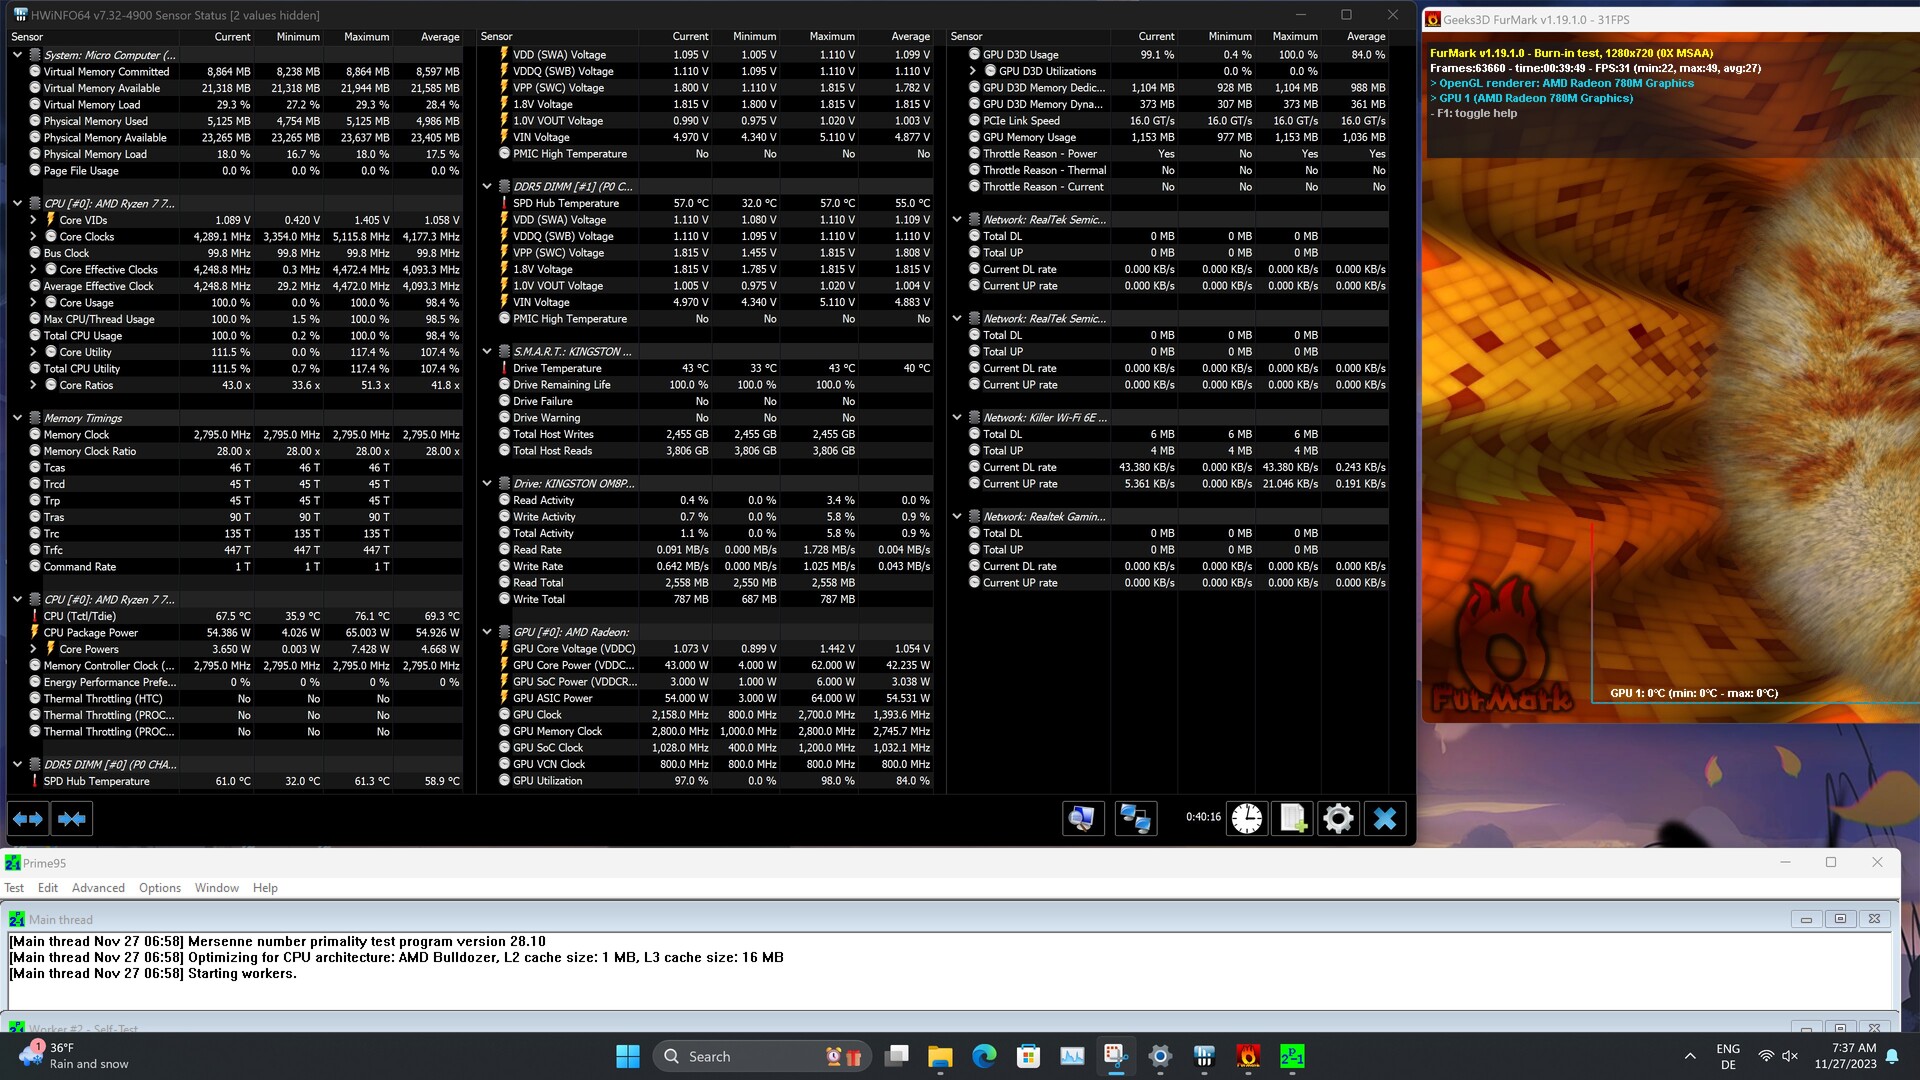The width and height of the screenshot is (1920, 1080).
Task: Click the blue X close sensors icon
Action: (1385, 819)
